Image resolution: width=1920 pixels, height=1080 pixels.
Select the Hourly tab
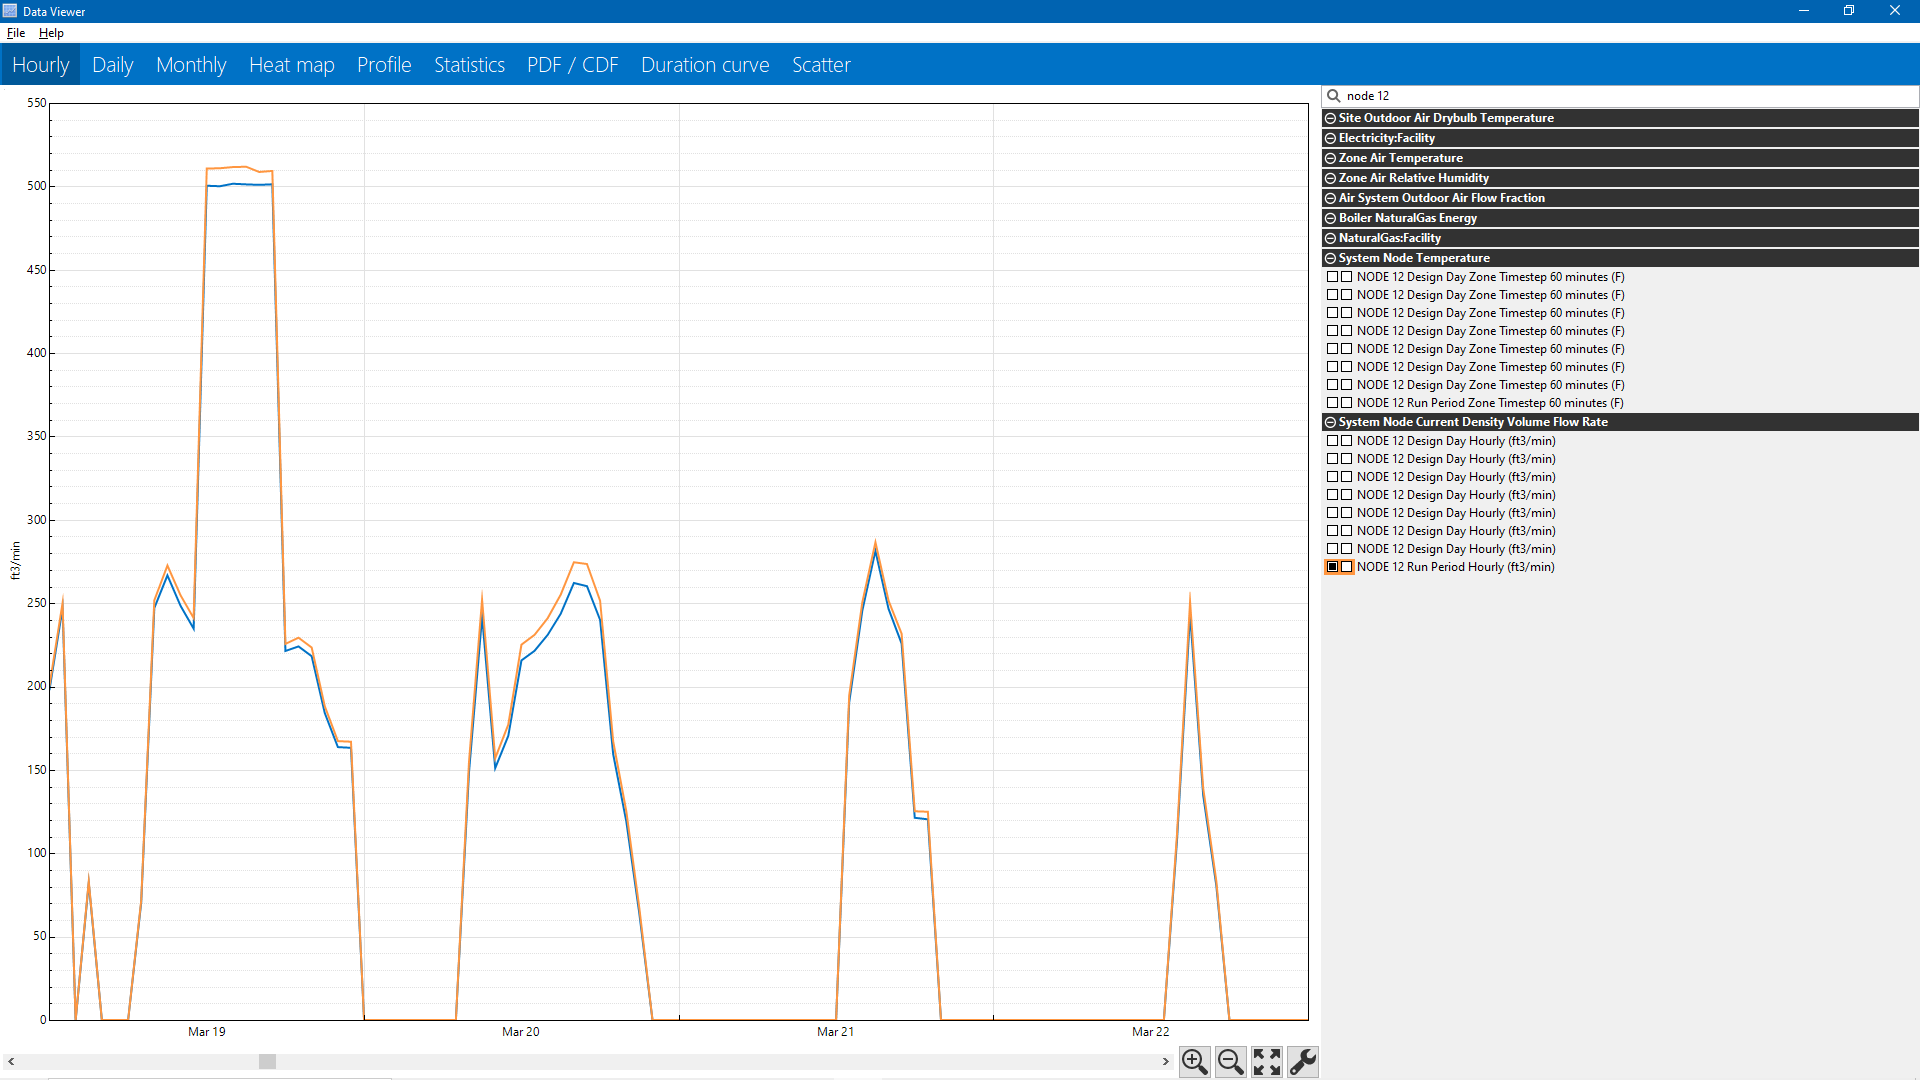point(41,65)
